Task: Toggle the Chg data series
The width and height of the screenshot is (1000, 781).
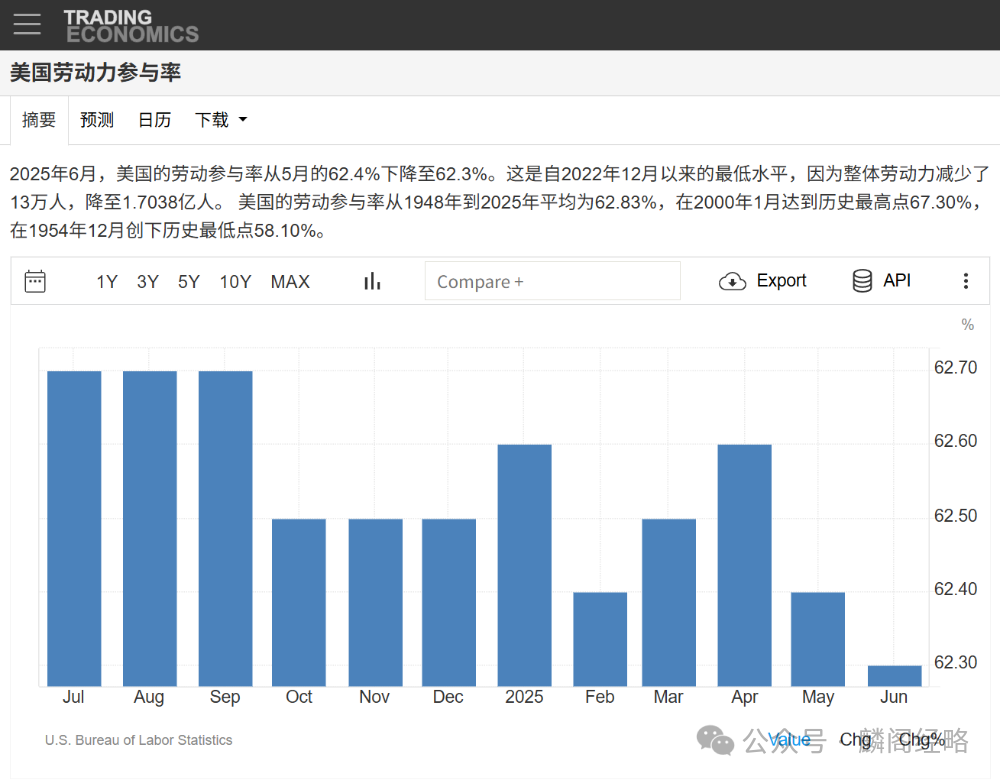Action: [x=856, y=740]
